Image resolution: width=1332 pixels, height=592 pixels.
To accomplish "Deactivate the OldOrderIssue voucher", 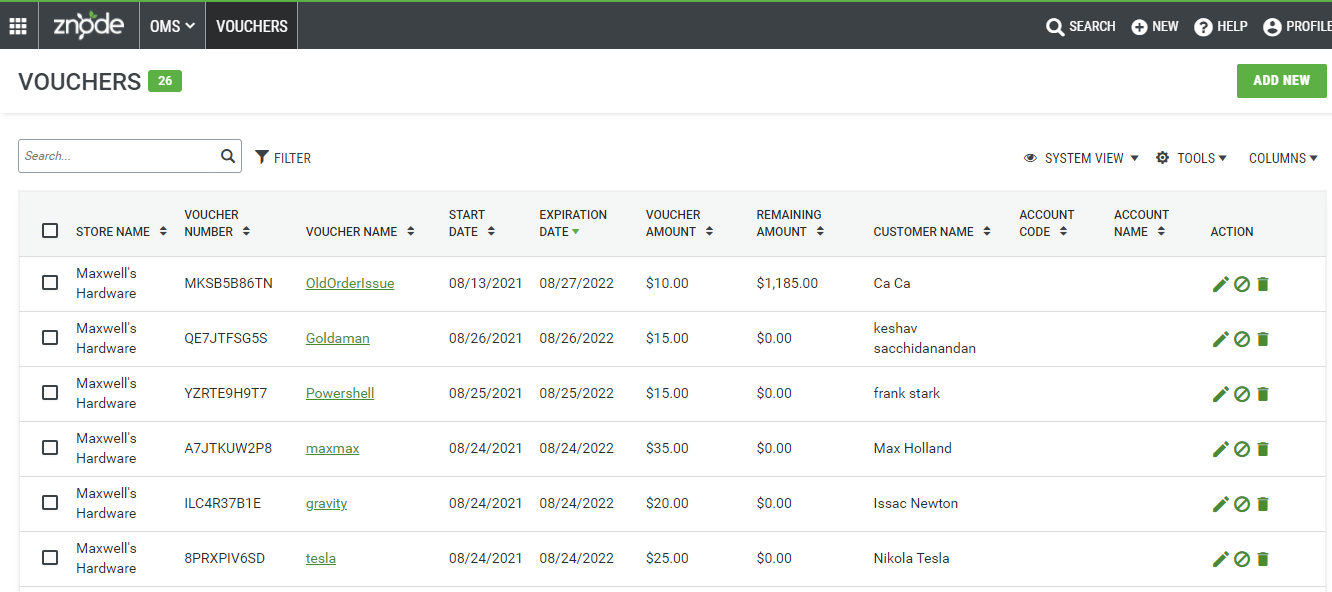I will click(1242, 284).
